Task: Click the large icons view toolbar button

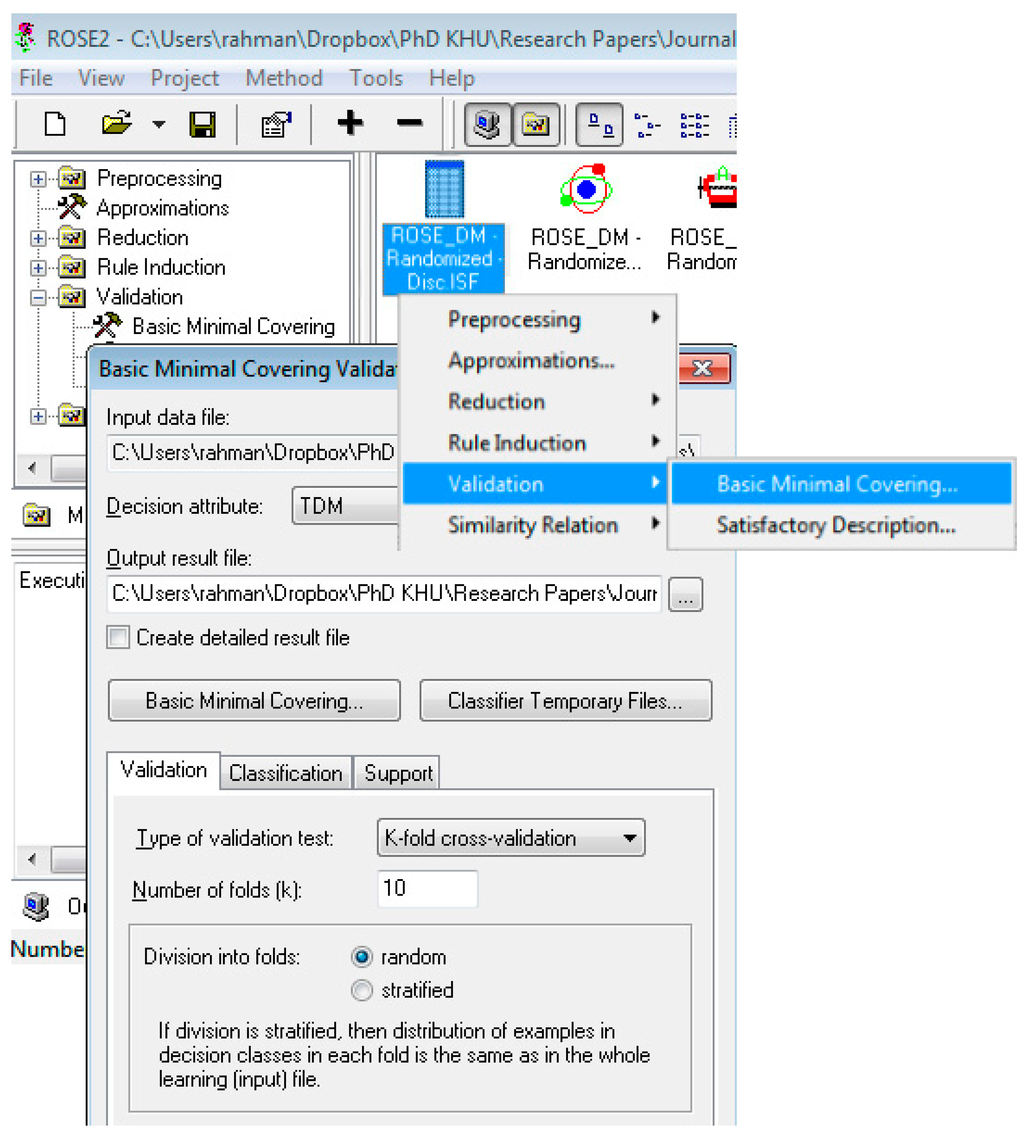Action: click(600, 125)
